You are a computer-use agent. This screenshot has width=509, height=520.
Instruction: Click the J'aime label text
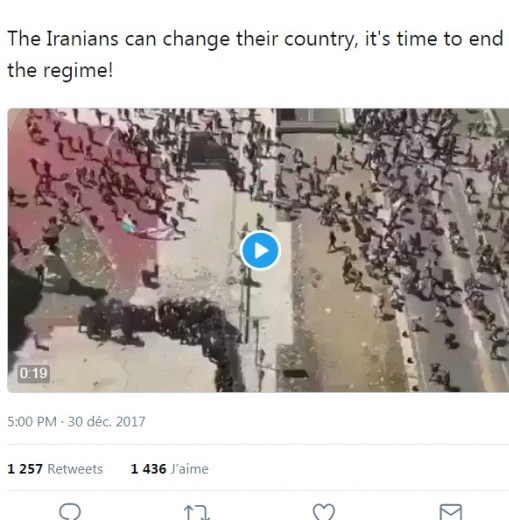click(190, 469)
